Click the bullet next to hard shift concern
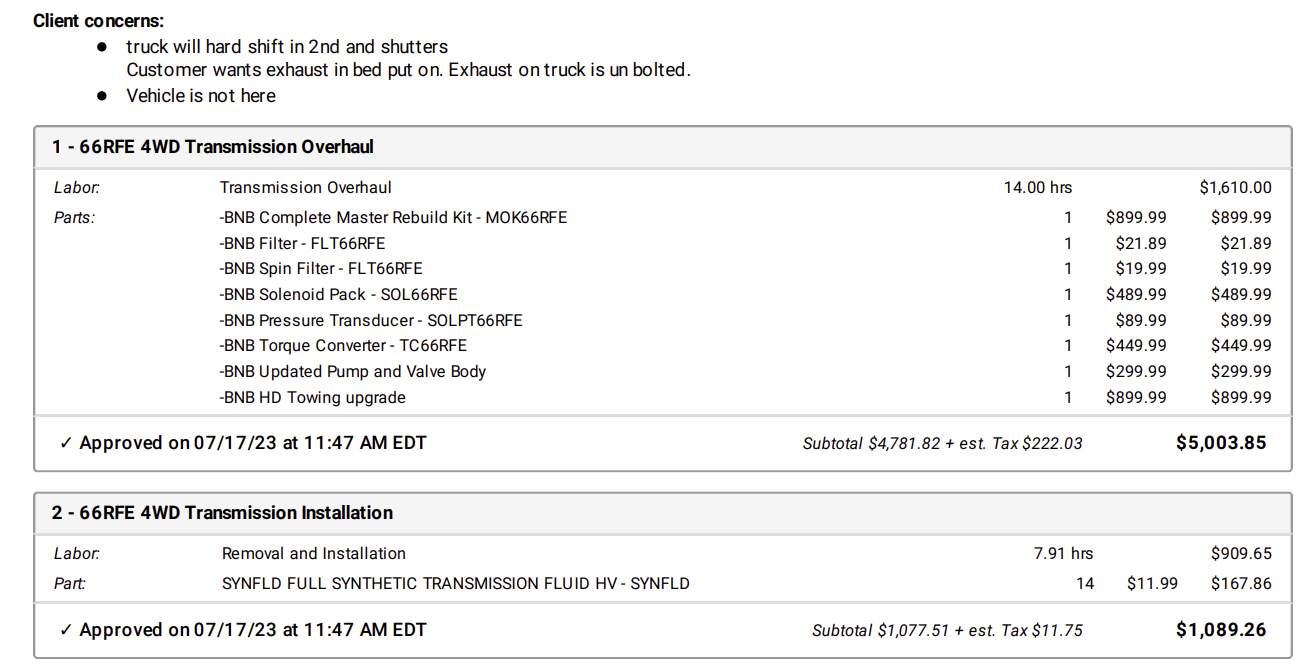This screenshot has width=1306, height=665. 102,47
